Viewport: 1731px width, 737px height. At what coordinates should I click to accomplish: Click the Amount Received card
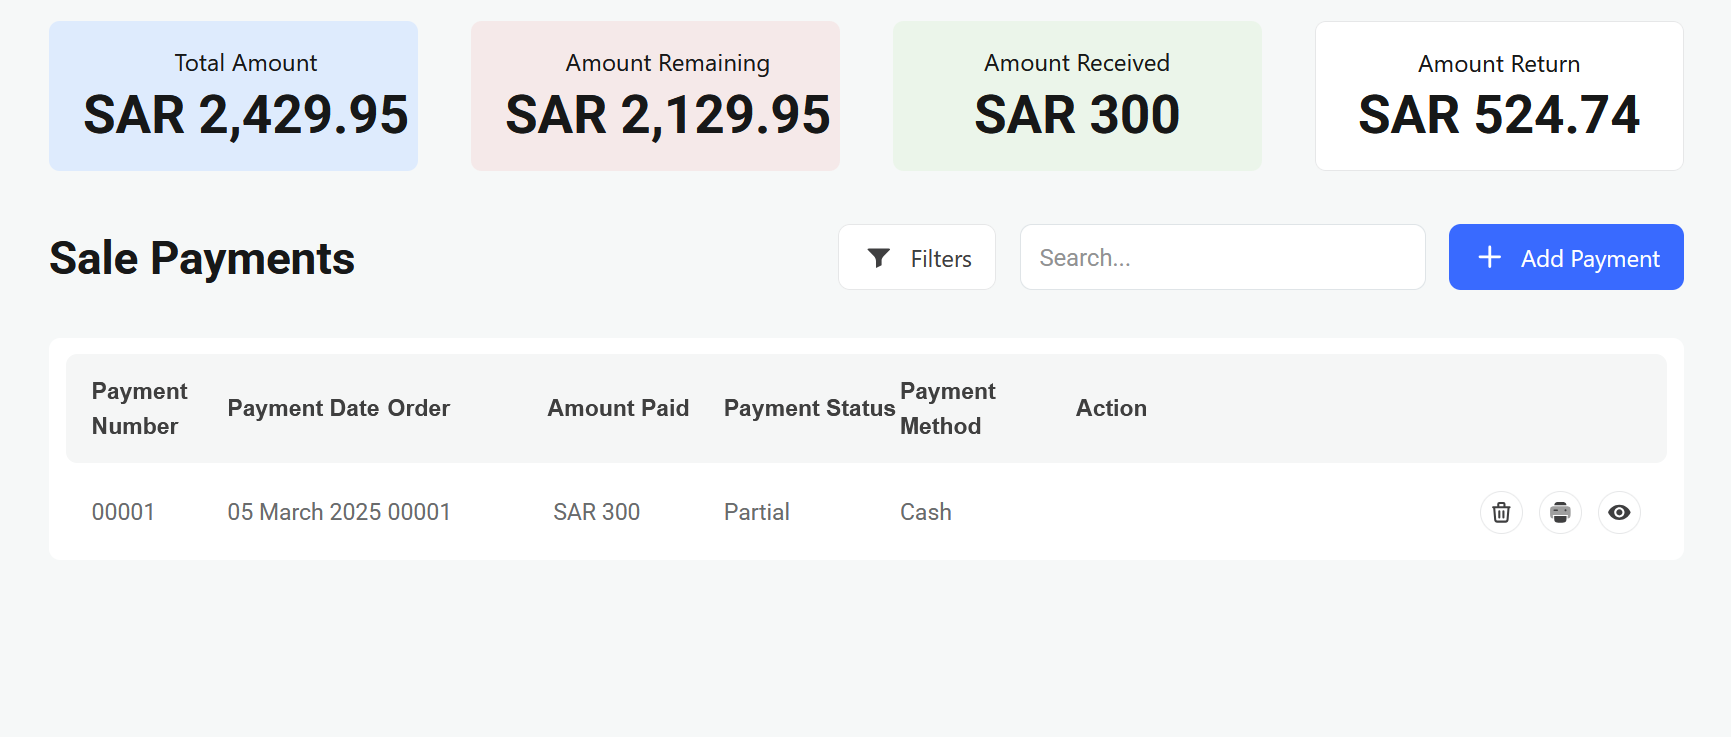pyautogui.click(x=1077, y=96)
